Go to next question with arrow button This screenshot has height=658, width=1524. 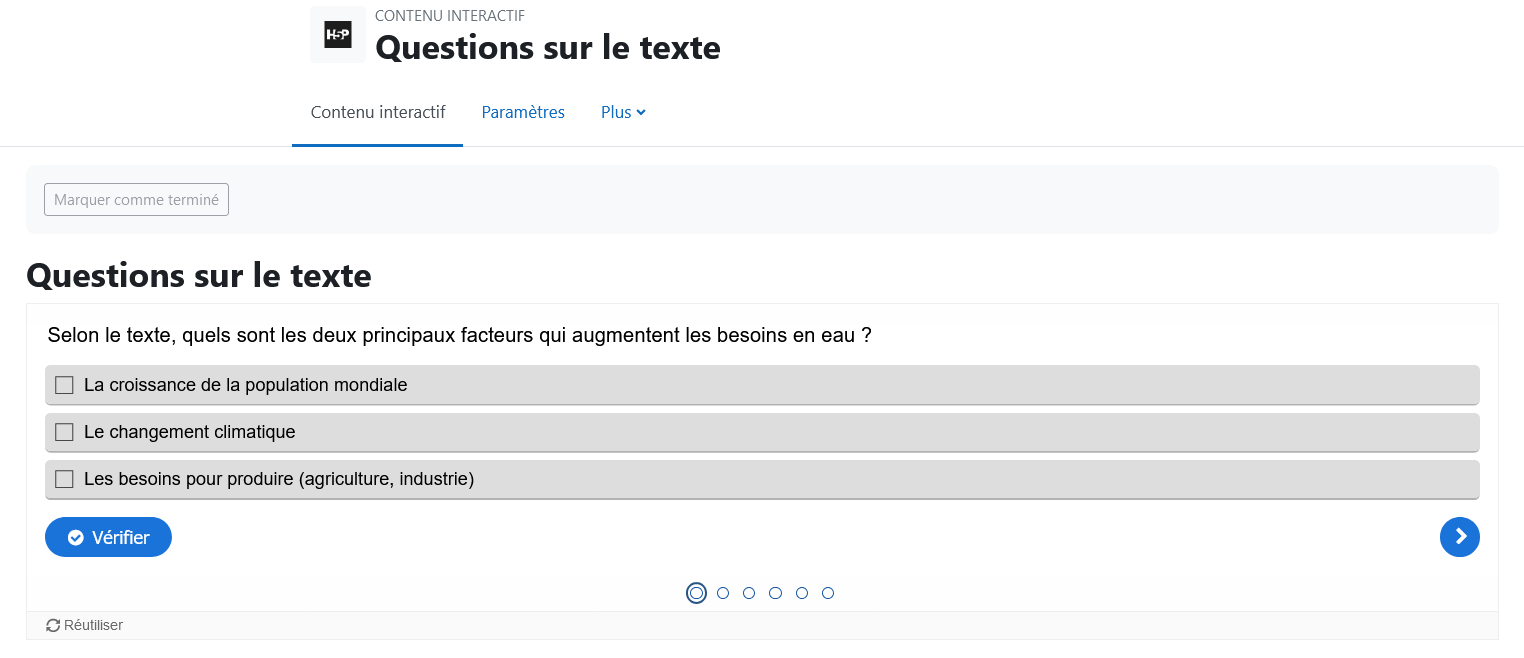point(1459,537)
